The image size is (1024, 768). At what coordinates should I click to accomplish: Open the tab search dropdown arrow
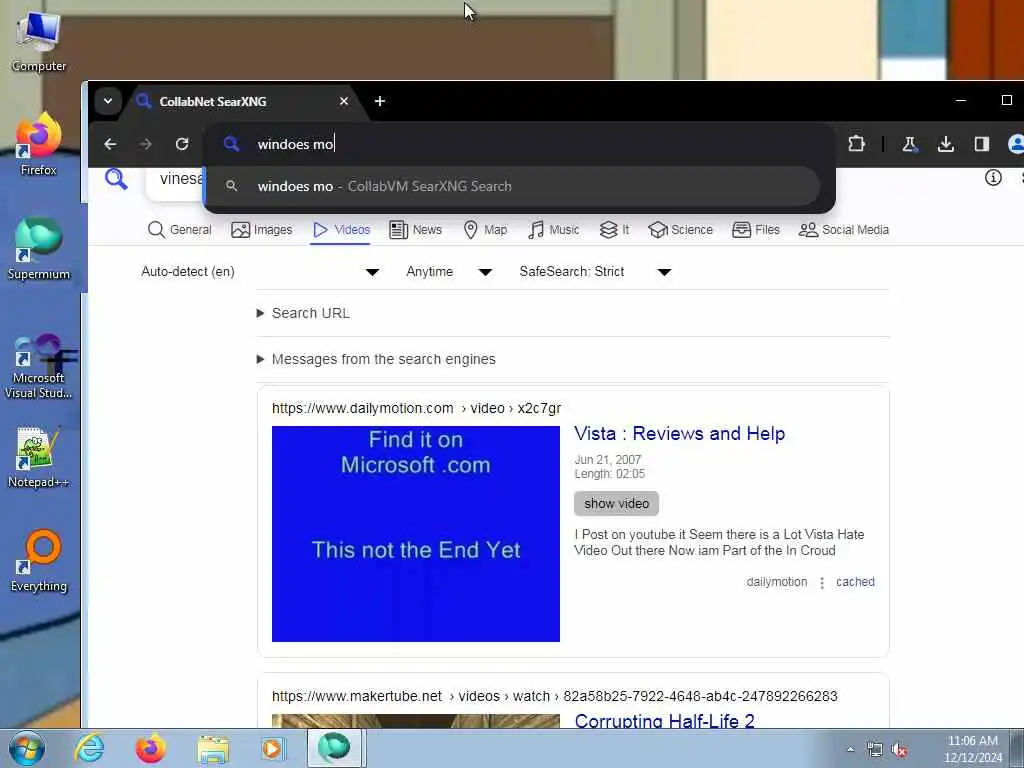pyautogui.click(x=108, y=101)
